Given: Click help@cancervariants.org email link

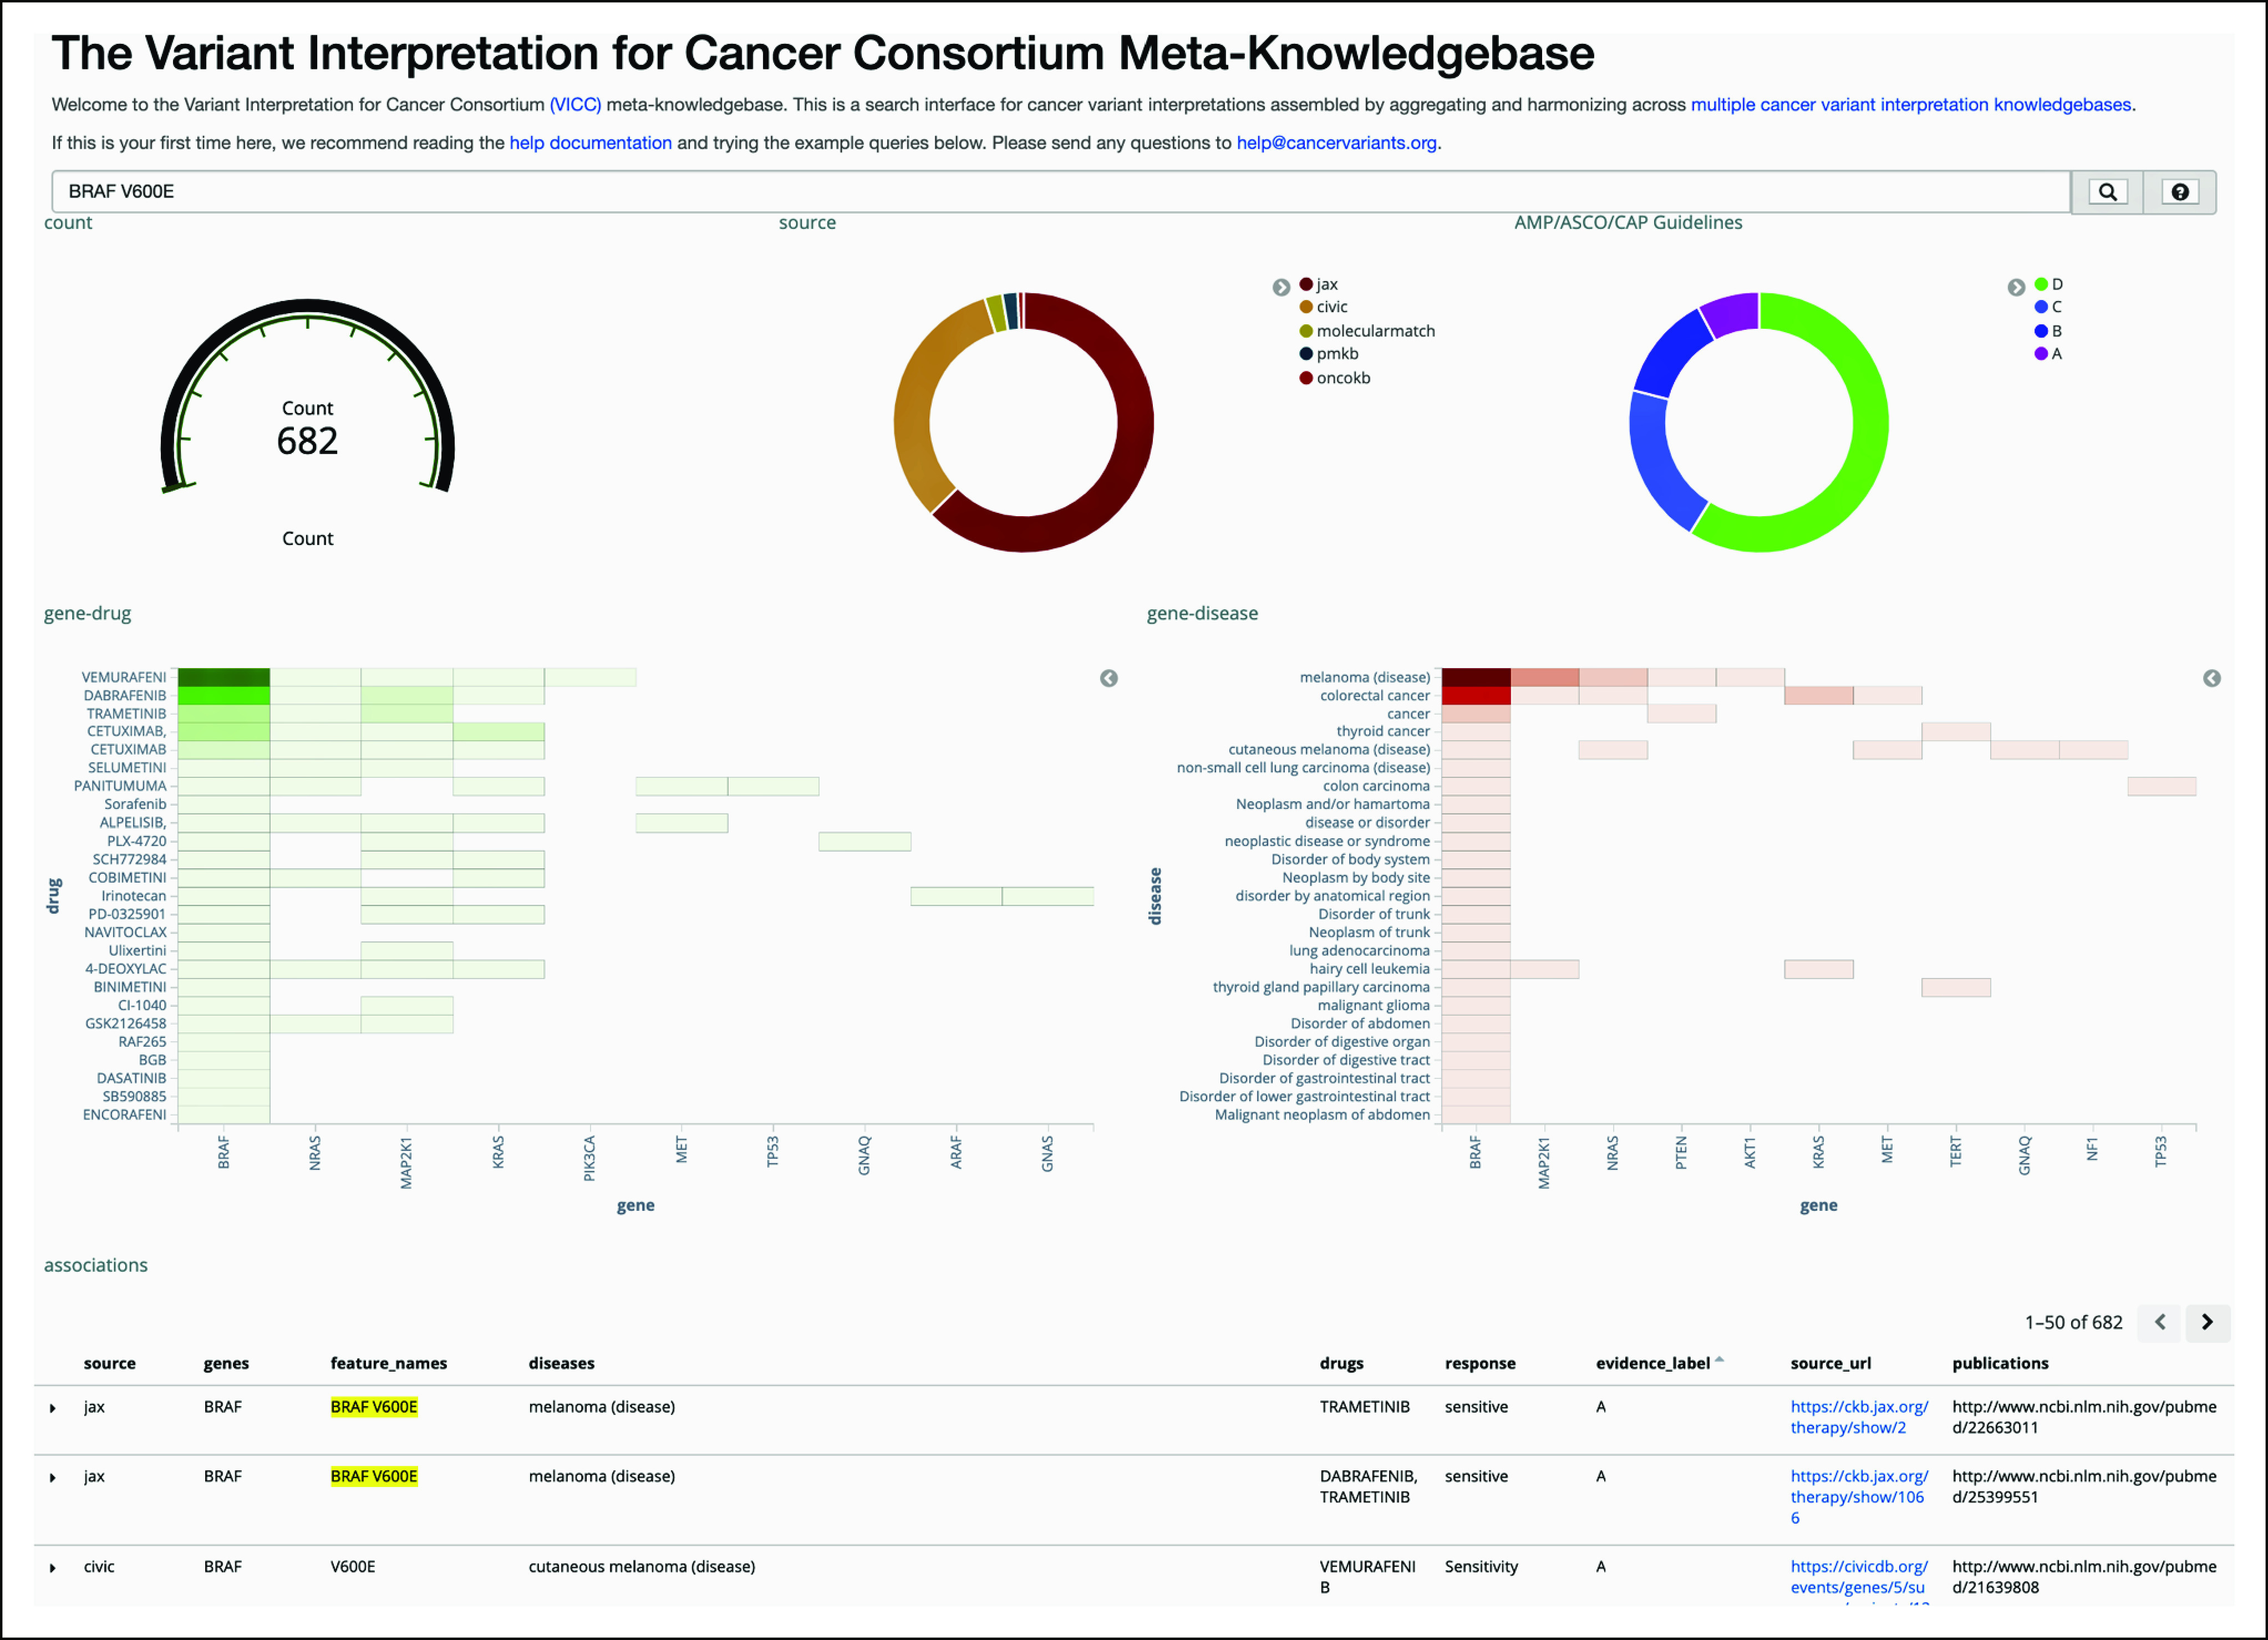Looking at the screenshot, I should (x=1336, y=143).
